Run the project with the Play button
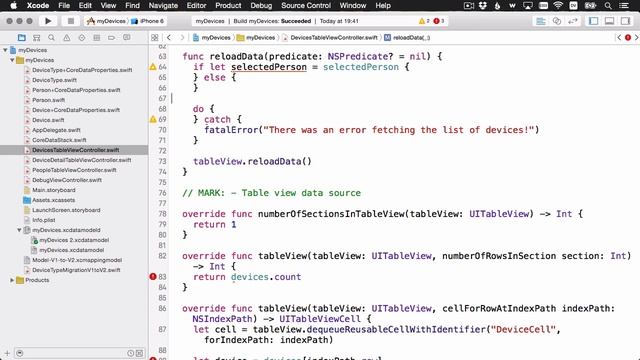The height and width of the screenshot is (360, 640). pyautogui.click(x=48, y=21)
